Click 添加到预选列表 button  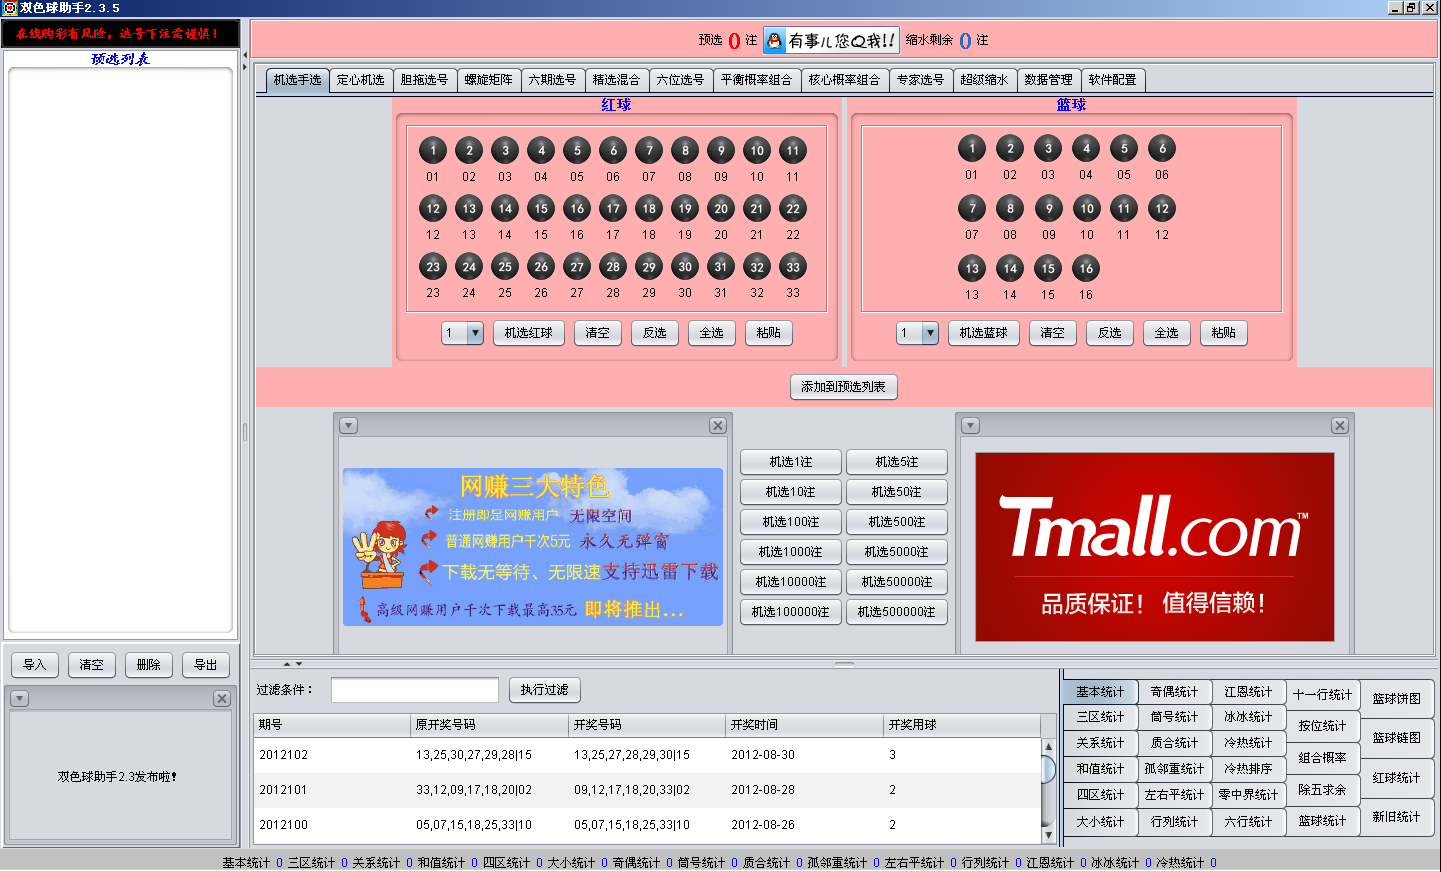point(843,387)
